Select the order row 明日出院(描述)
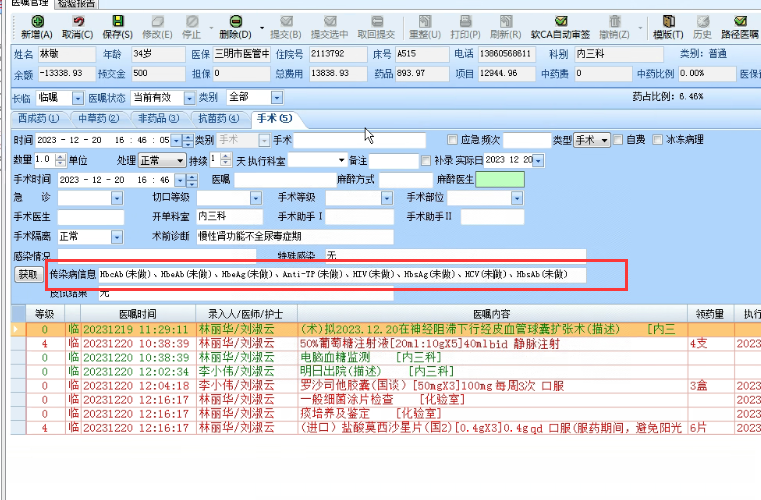The height and width of the screenshot is (500, 761). coord(386,372)
